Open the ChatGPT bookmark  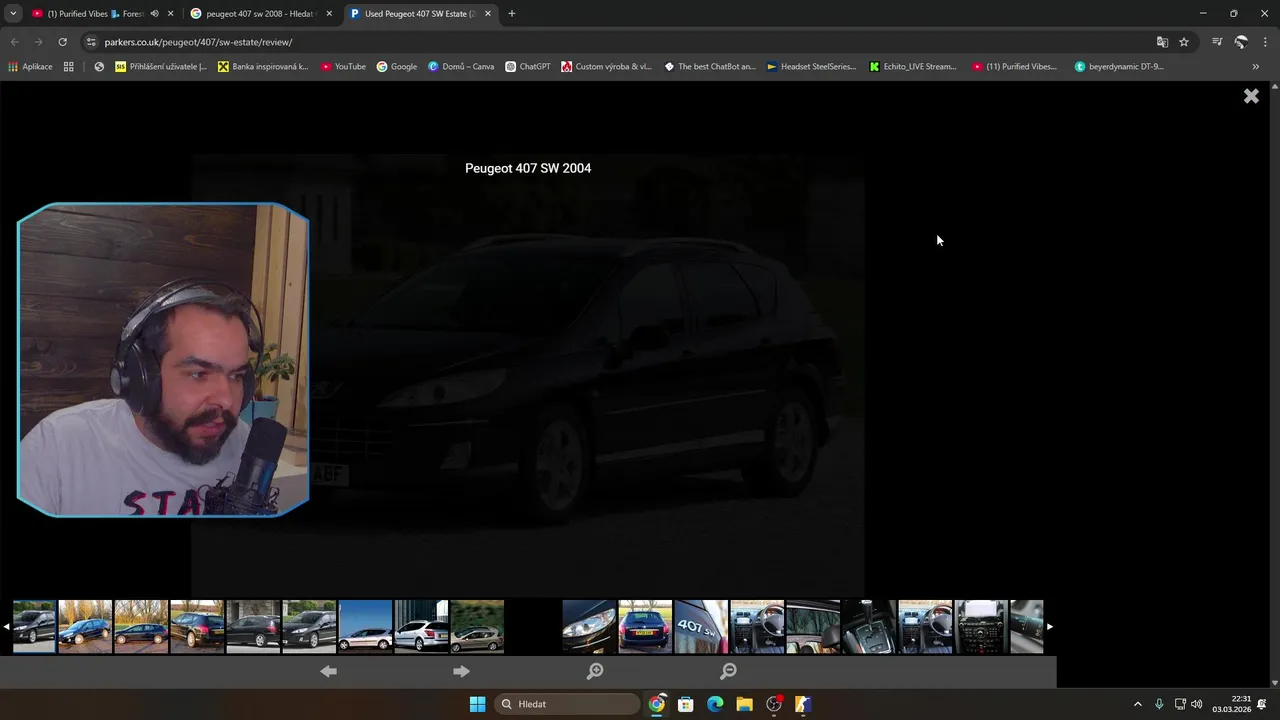pos(528,67)
